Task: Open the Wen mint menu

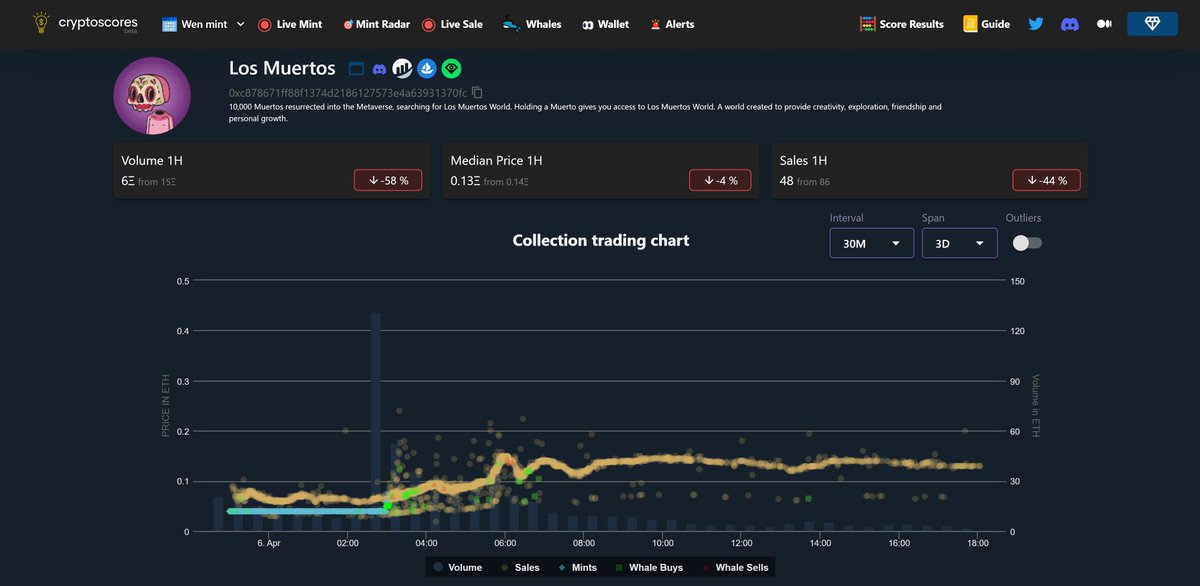Action: 203,24
